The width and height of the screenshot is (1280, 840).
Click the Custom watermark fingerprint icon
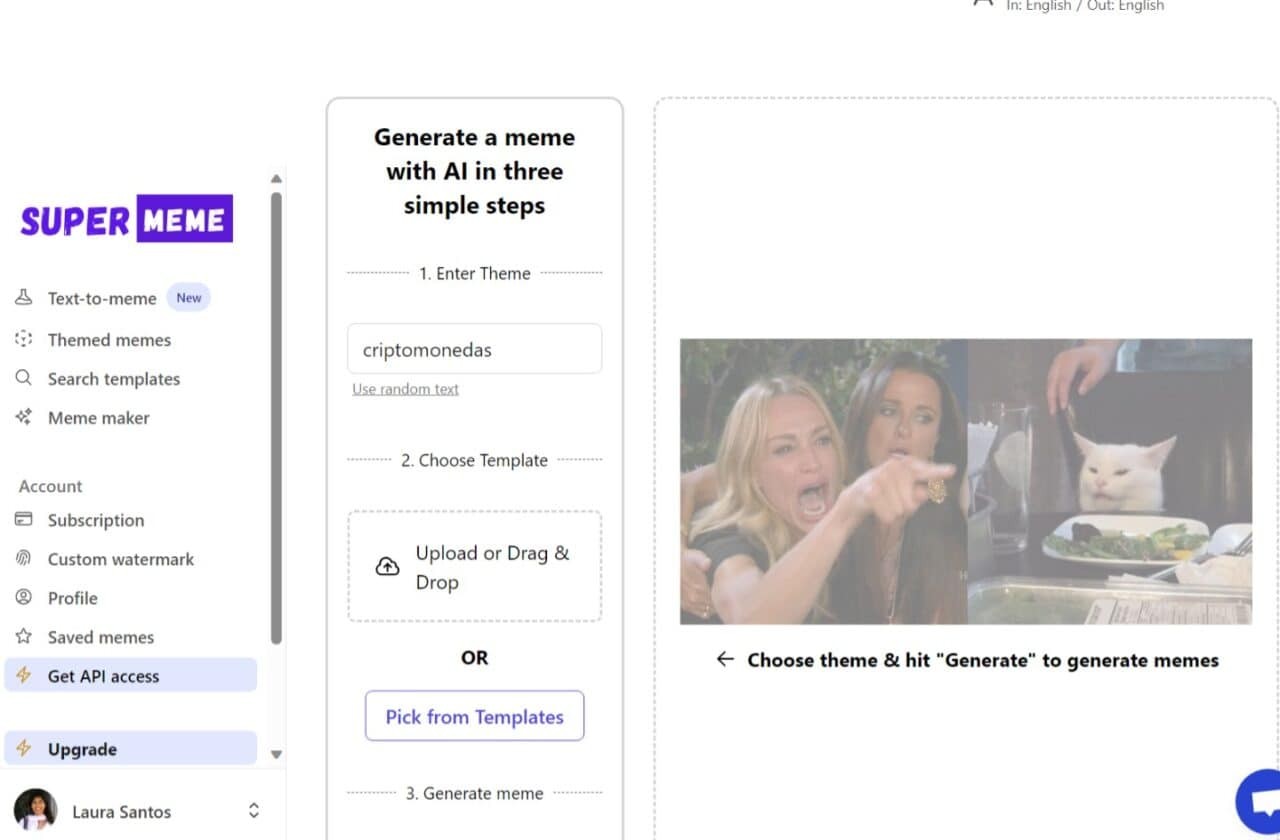click(24, 558)
